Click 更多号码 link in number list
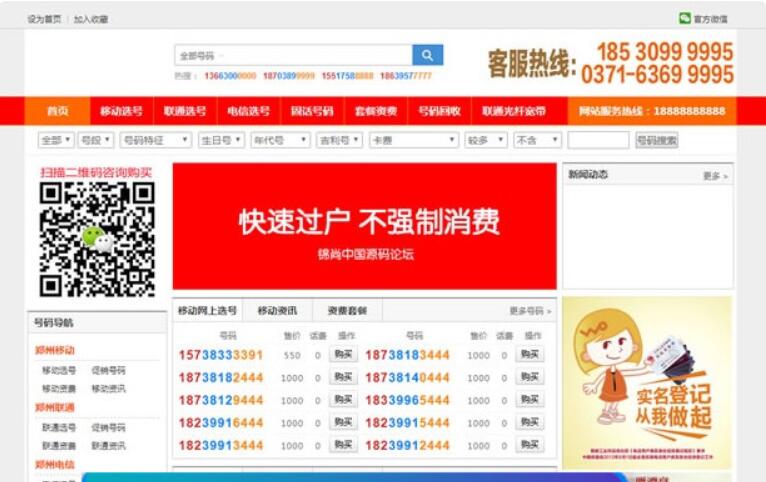 530,311
